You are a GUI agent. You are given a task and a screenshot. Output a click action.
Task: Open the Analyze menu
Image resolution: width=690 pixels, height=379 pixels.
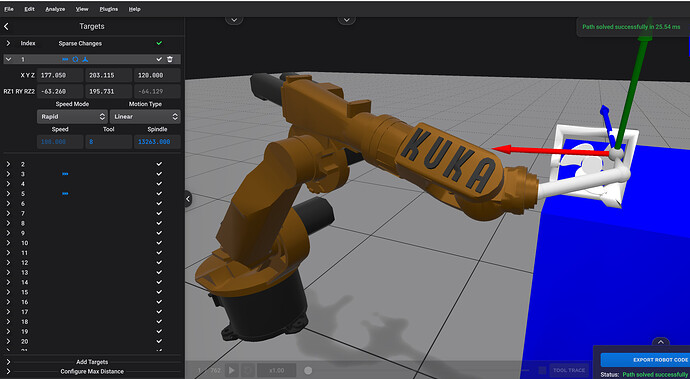click(55, 9)
